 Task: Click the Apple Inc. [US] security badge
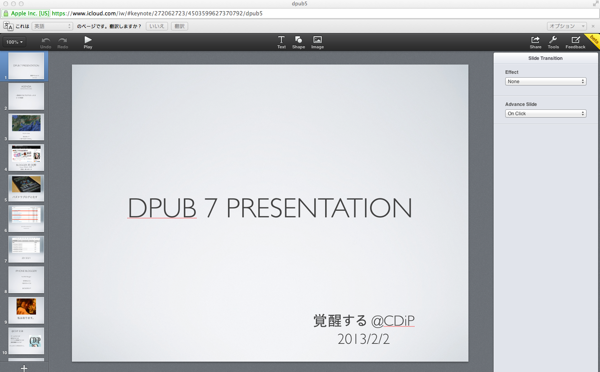[26, 13]
